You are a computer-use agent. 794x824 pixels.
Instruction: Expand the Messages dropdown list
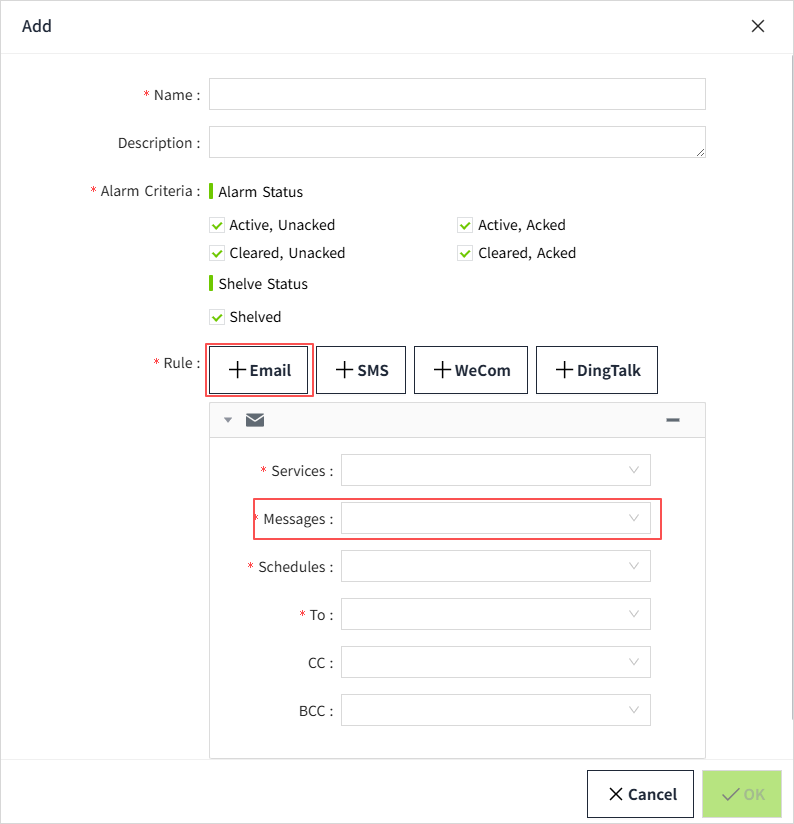point(495,518)
